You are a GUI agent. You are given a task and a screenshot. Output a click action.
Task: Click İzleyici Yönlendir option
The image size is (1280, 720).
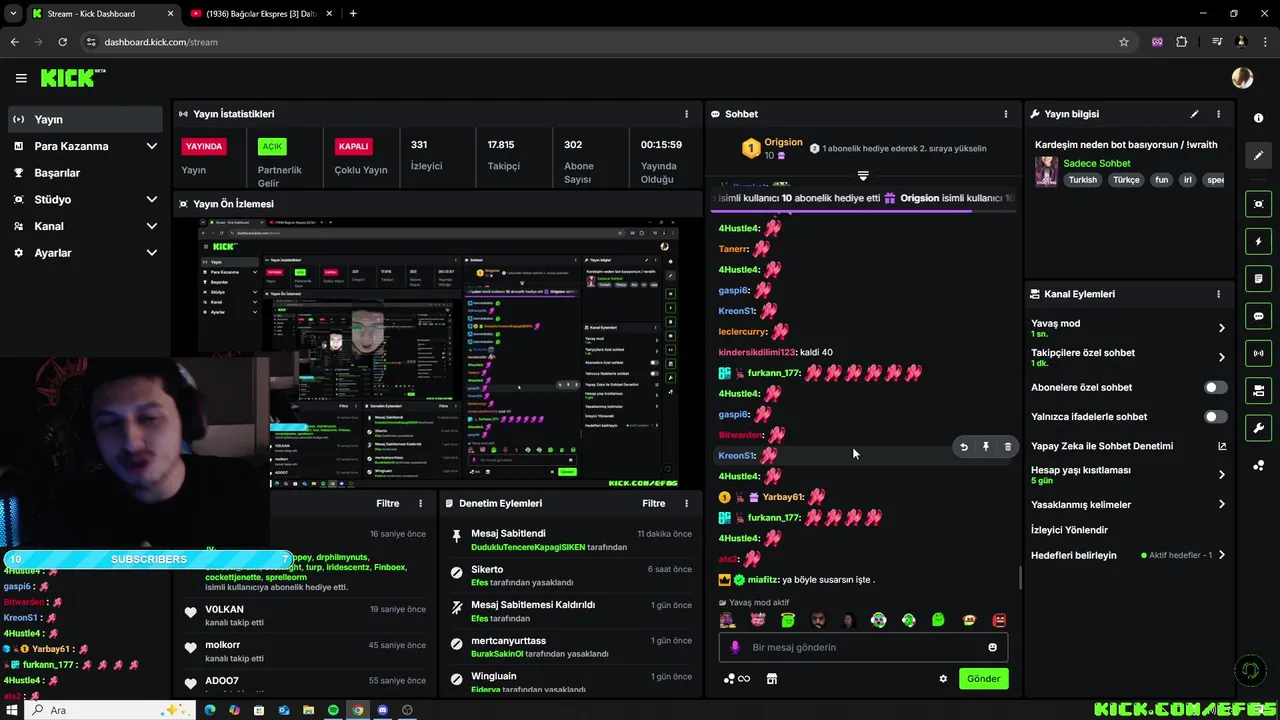coord(1069,530)
